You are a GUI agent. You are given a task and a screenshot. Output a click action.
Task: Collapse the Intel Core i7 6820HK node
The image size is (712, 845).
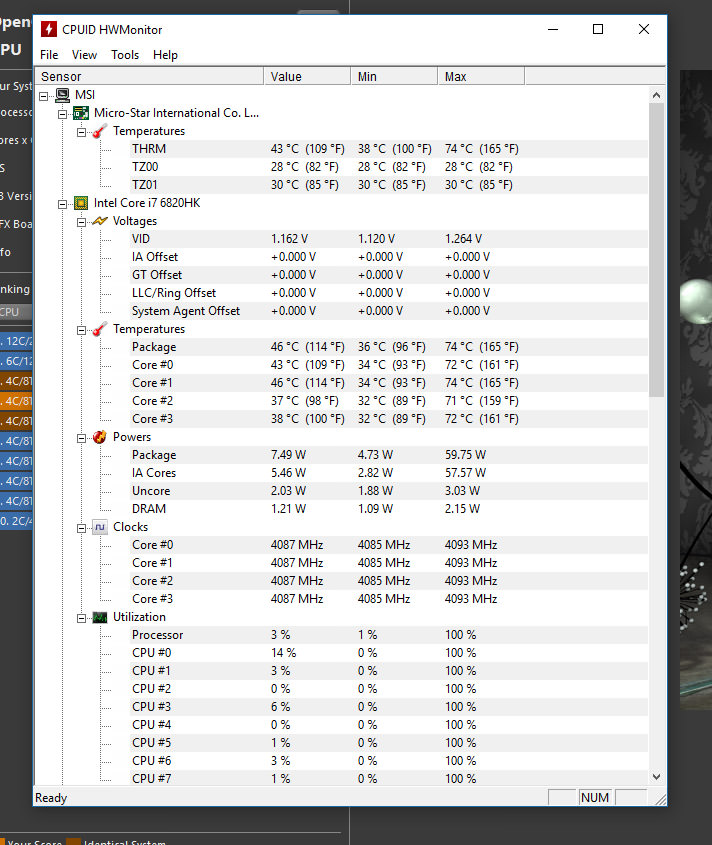63,204
